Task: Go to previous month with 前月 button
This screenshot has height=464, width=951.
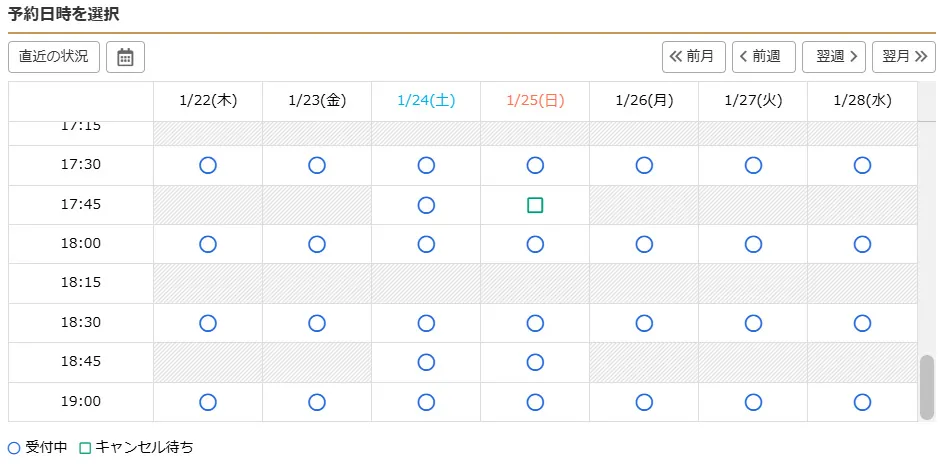Action: pos(693,57)
